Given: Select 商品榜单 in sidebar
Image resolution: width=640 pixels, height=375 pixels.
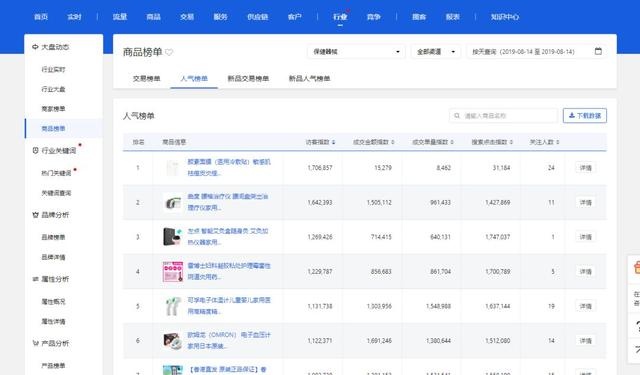Looking at the screenshot, I should click(53, 129).
